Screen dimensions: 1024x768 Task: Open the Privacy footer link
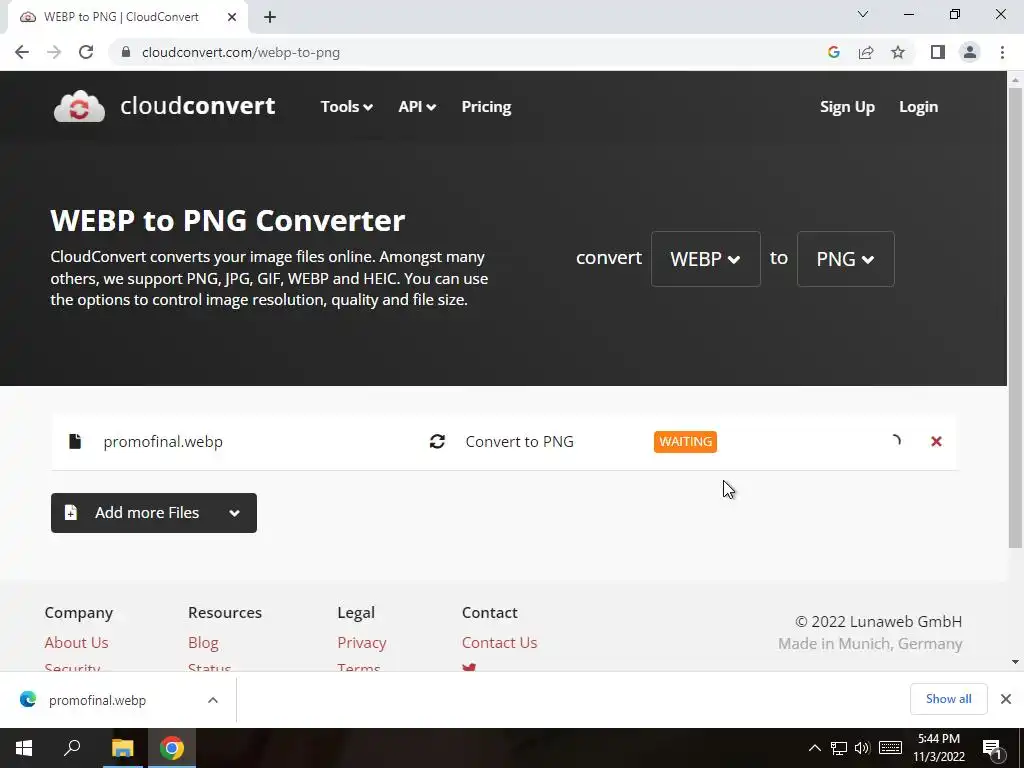pos(362,643)
